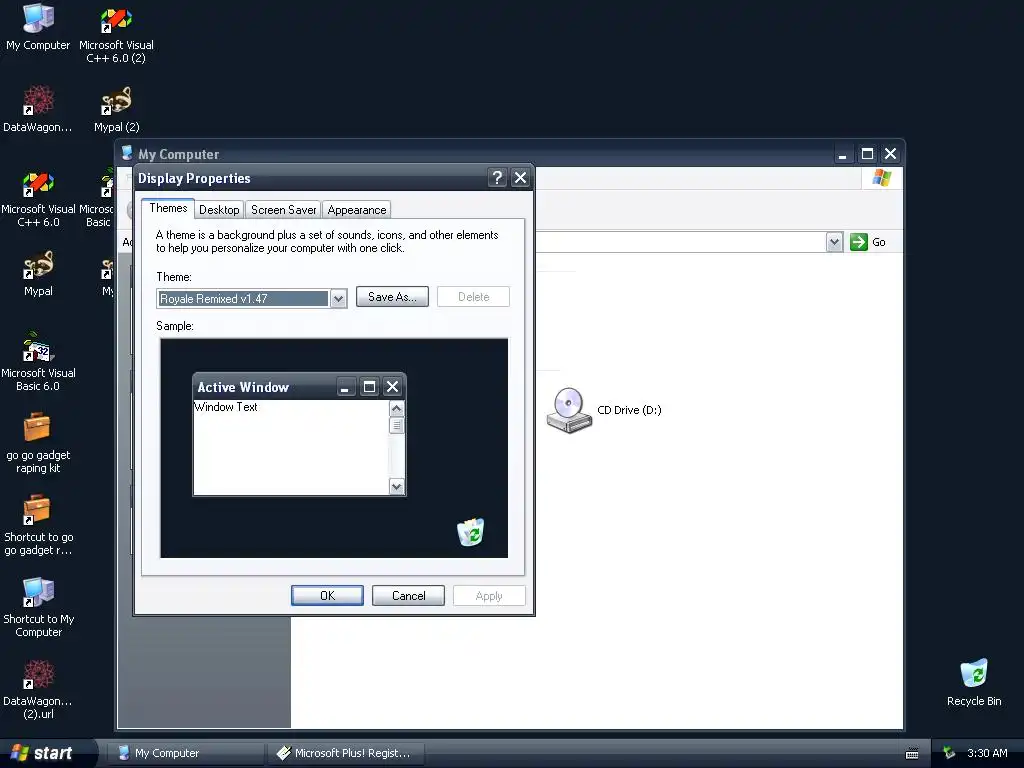The height and width of the screenshot is (768, 1024).
Task: Select the CD Drive (D:) icon
Action: click(x=569, y=410)
